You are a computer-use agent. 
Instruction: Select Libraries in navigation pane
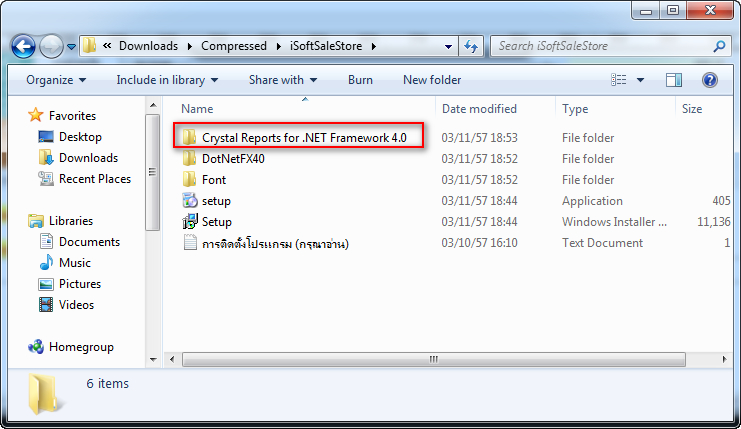[71, 221]
